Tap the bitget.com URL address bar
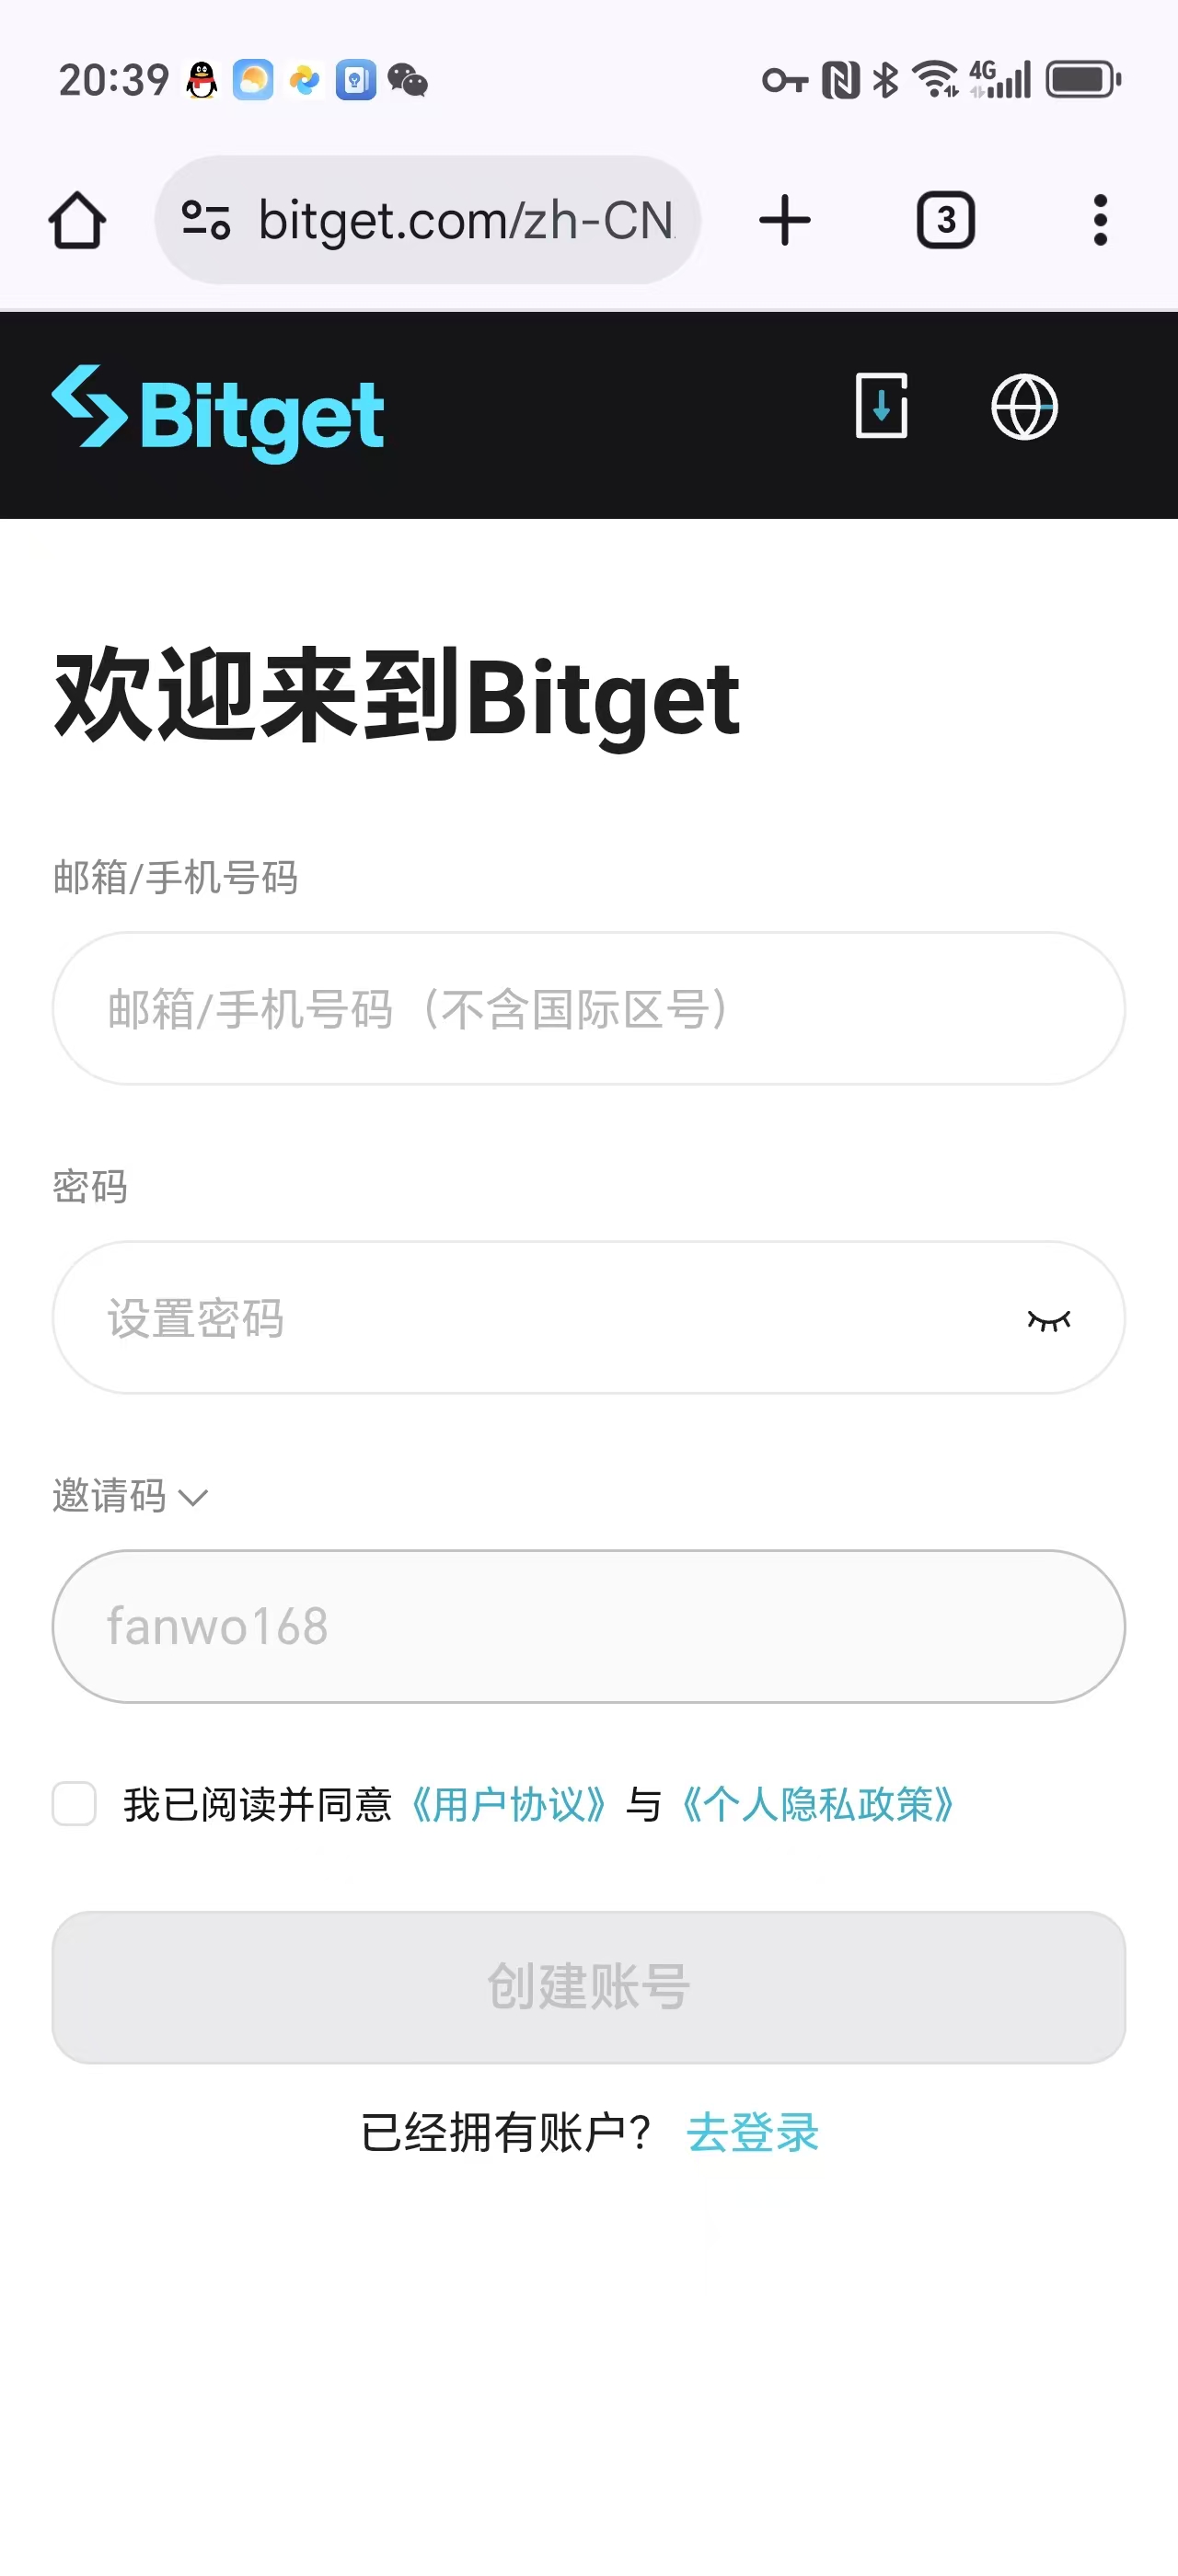The image size is (1178, 2576). [466, 220]
